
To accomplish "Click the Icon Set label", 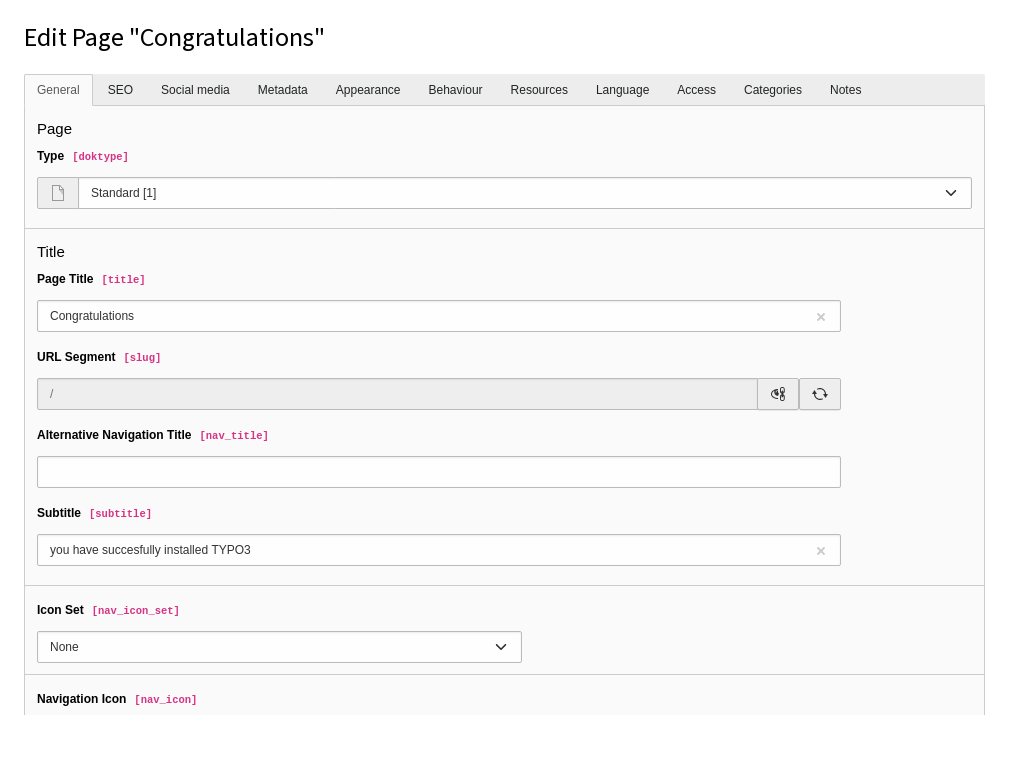I will tap(60, 610).
